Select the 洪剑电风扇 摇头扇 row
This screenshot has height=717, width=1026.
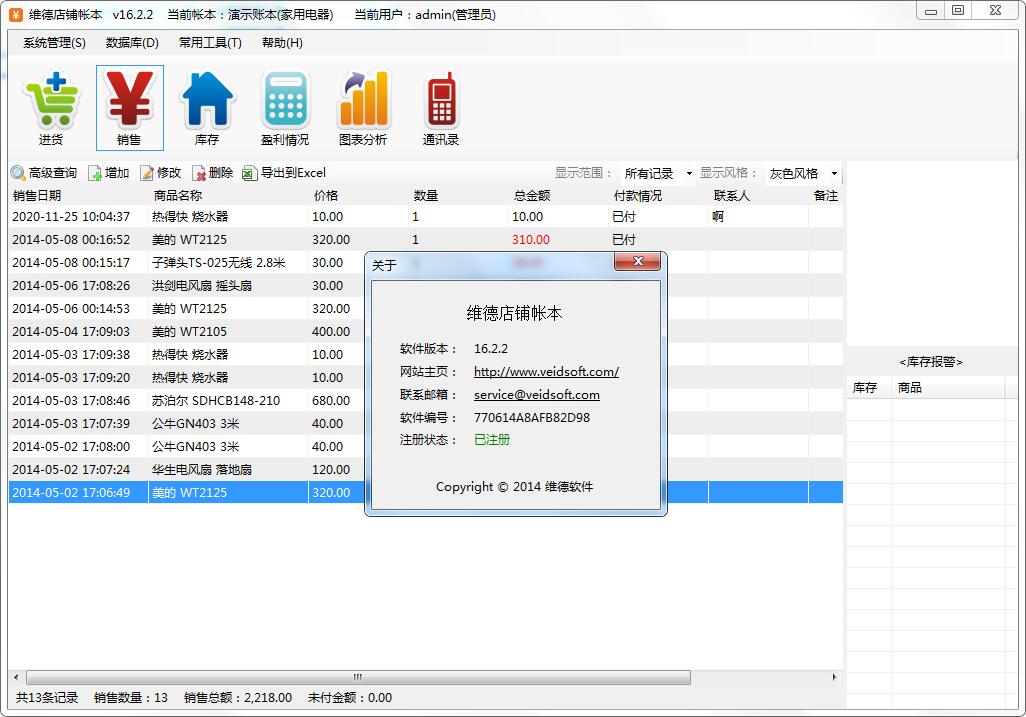click(x=186, y=285)
